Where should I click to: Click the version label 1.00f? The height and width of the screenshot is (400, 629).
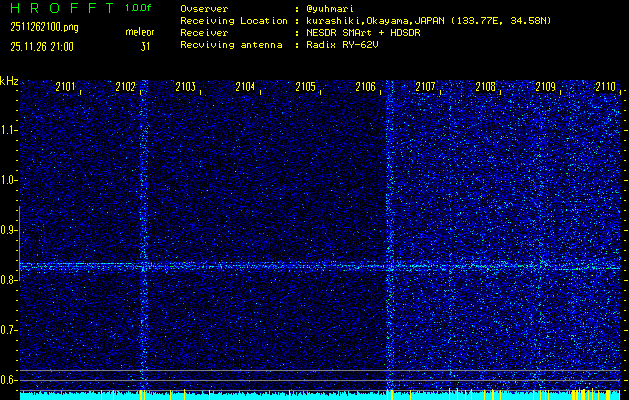pos(138,8)
